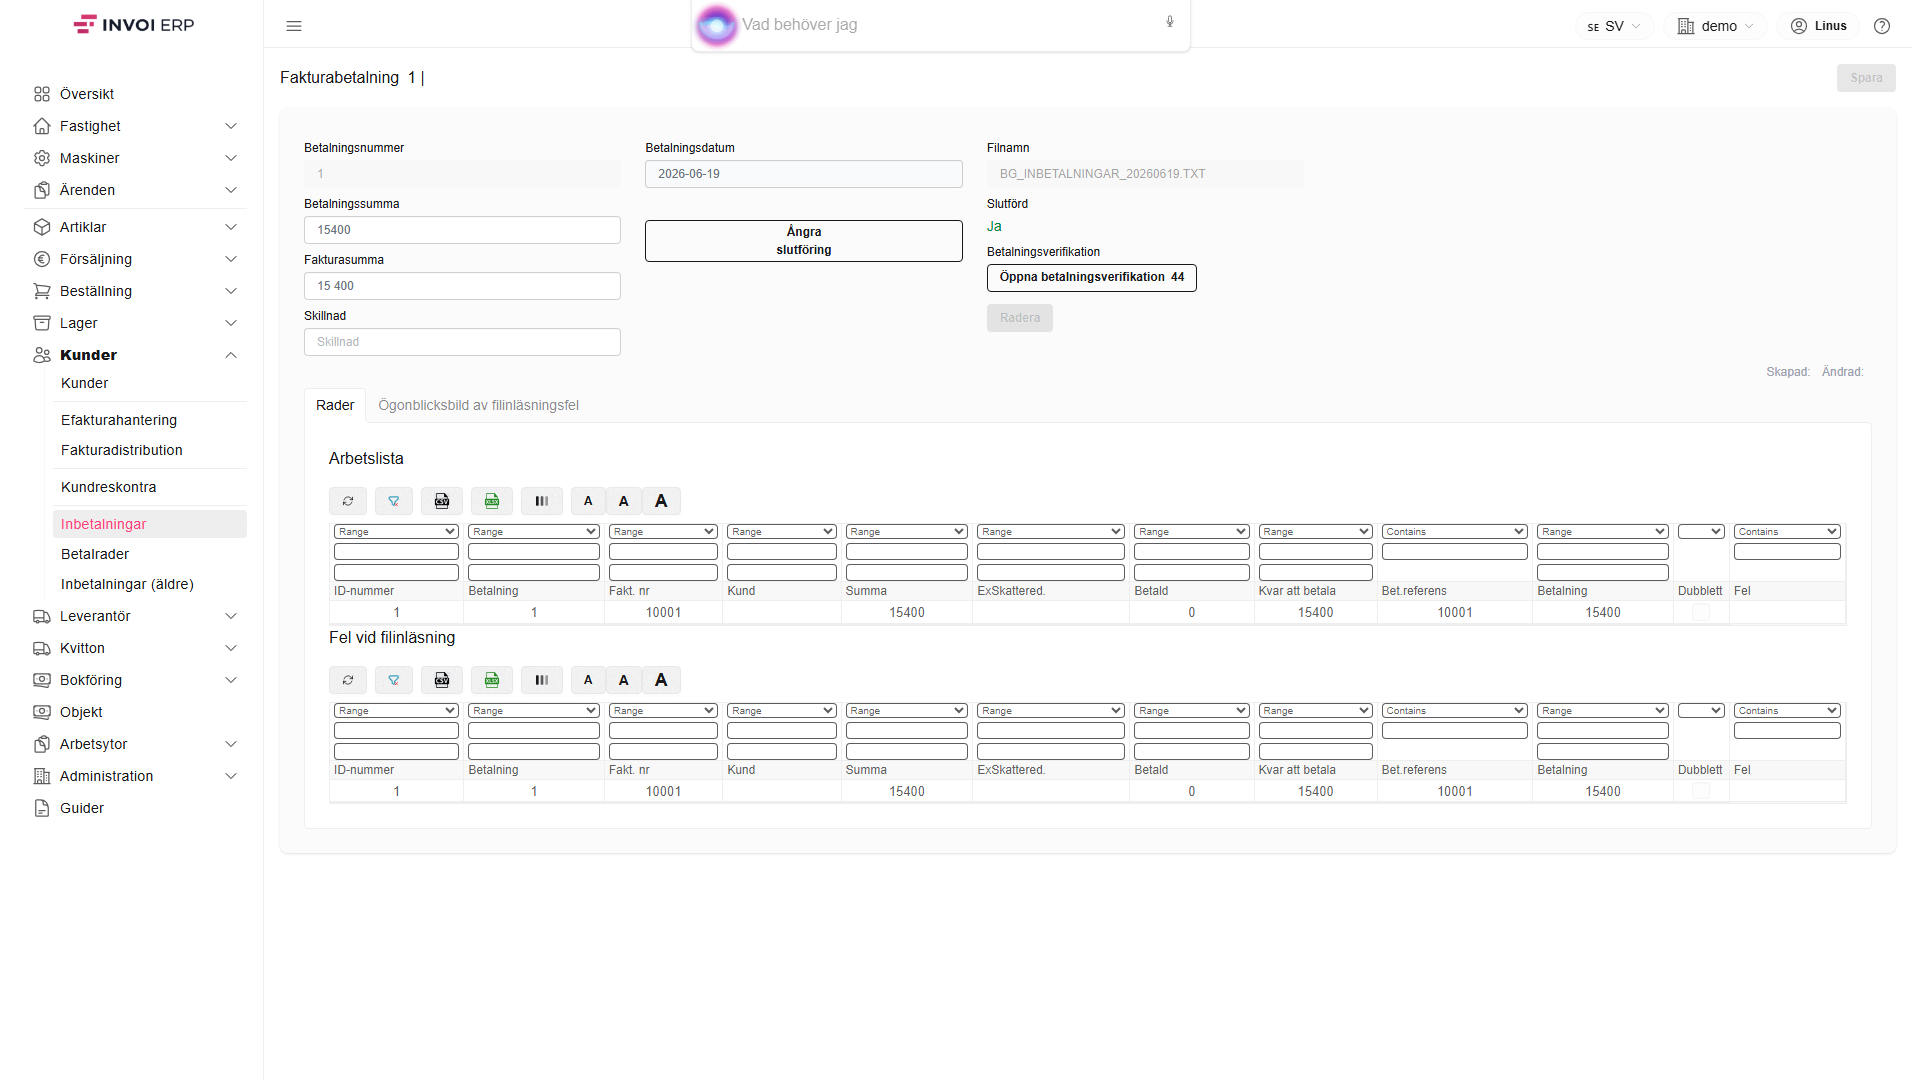Select the Rader tab
The height and width of the screenshot is (1080, 1920).
click(x=335, y=405)
